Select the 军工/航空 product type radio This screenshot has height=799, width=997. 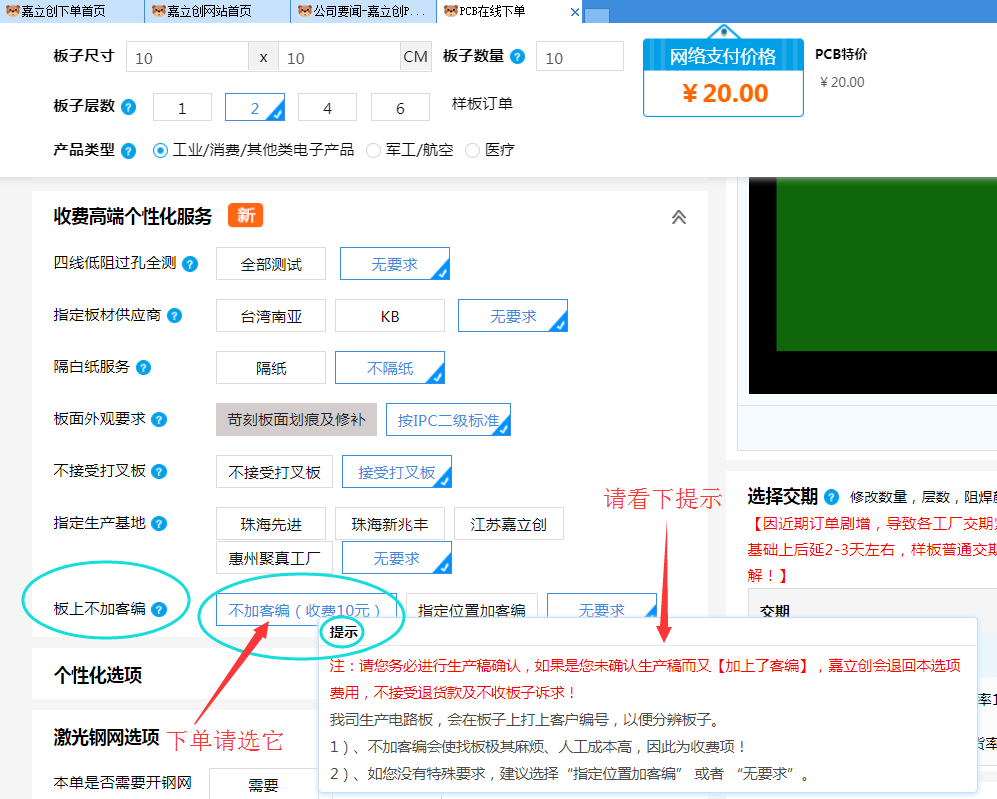pos(373,151)
